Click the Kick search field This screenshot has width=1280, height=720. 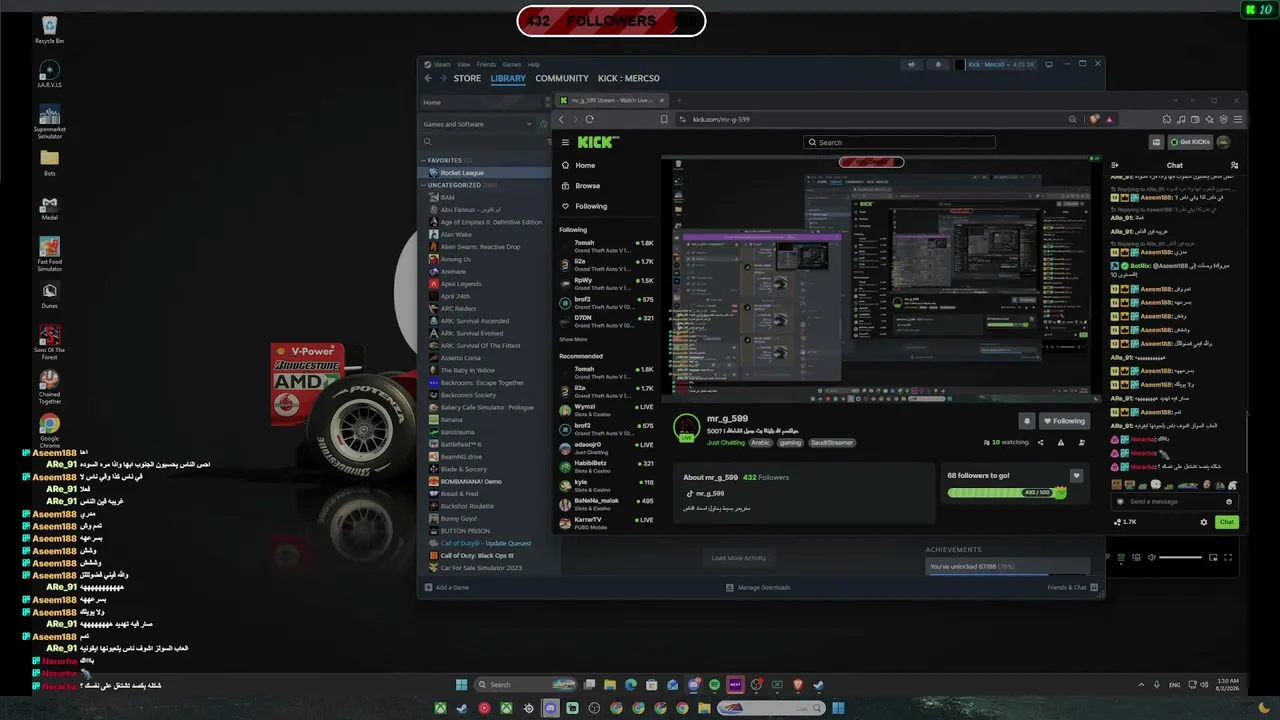(x=900, y=142)
